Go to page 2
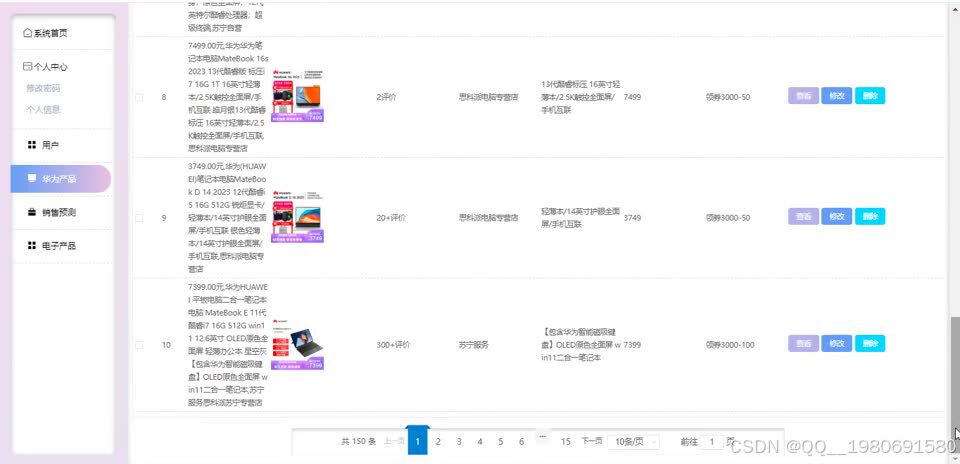The height and width of the screenshot is (464, 960). [x=438, y=441]
